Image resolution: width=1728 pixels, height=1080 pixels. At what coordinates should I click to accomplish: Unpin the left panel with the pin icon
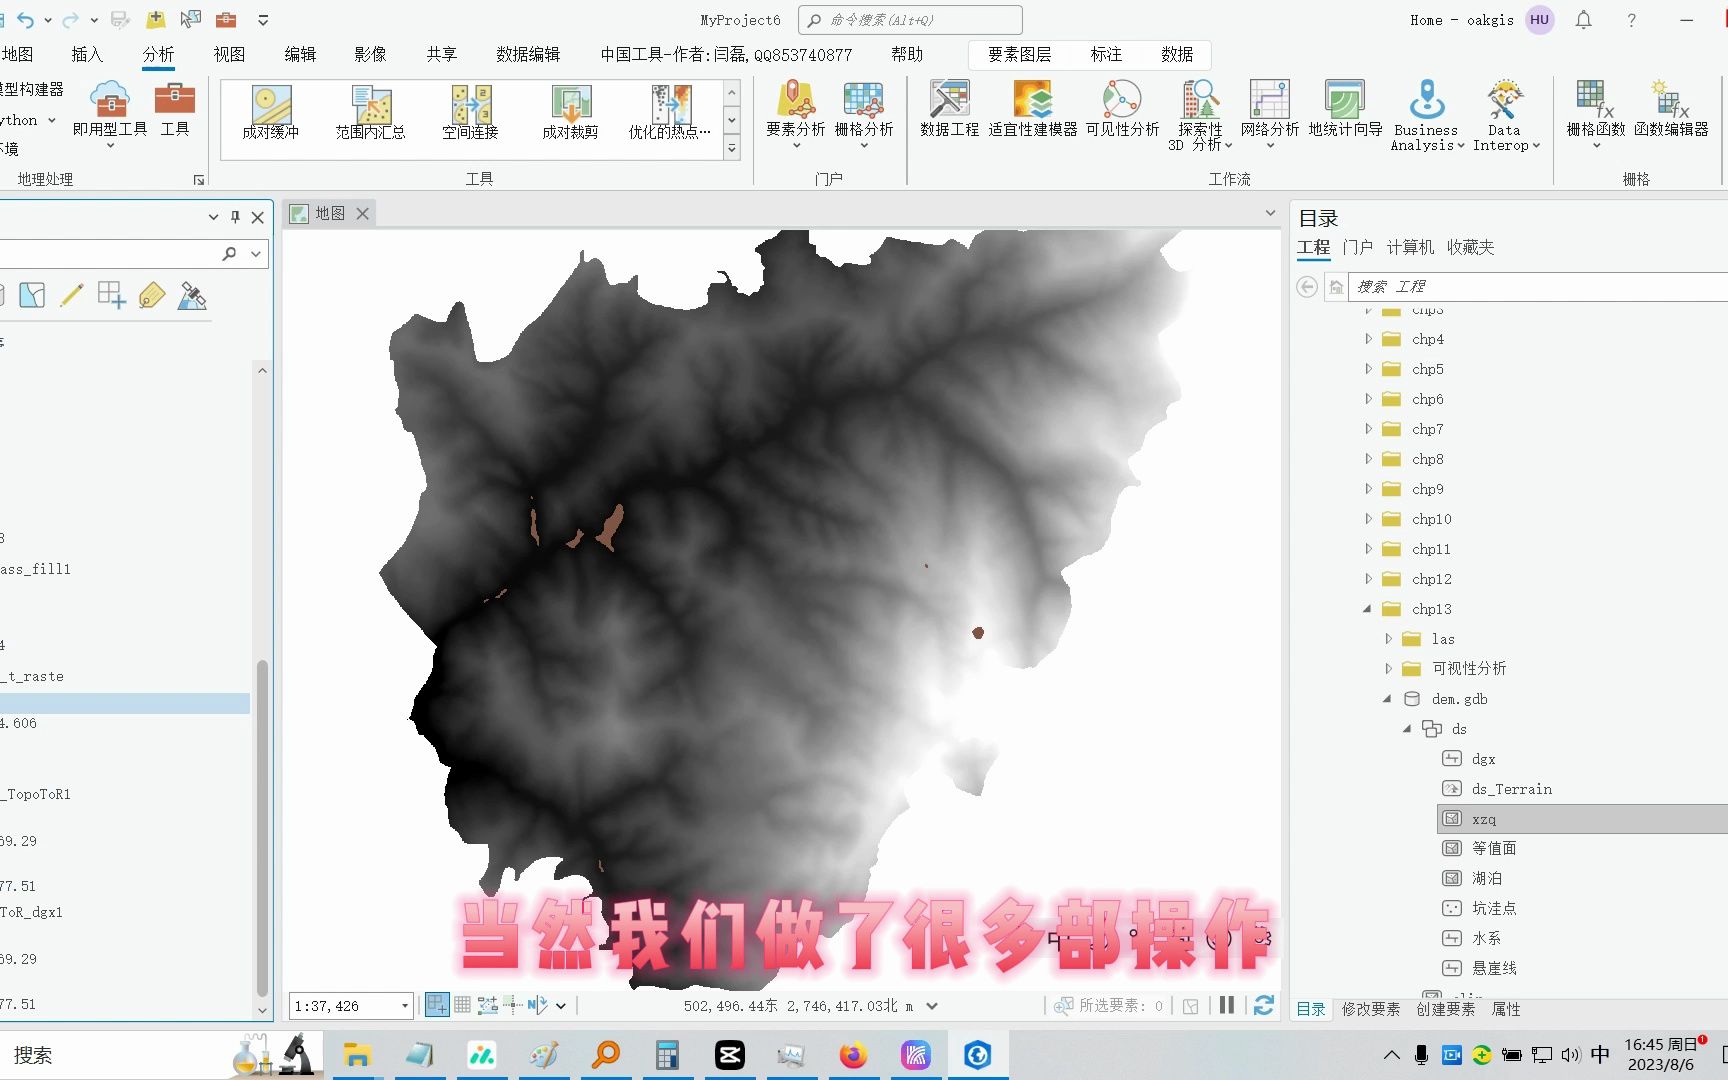tap(235, 216)
